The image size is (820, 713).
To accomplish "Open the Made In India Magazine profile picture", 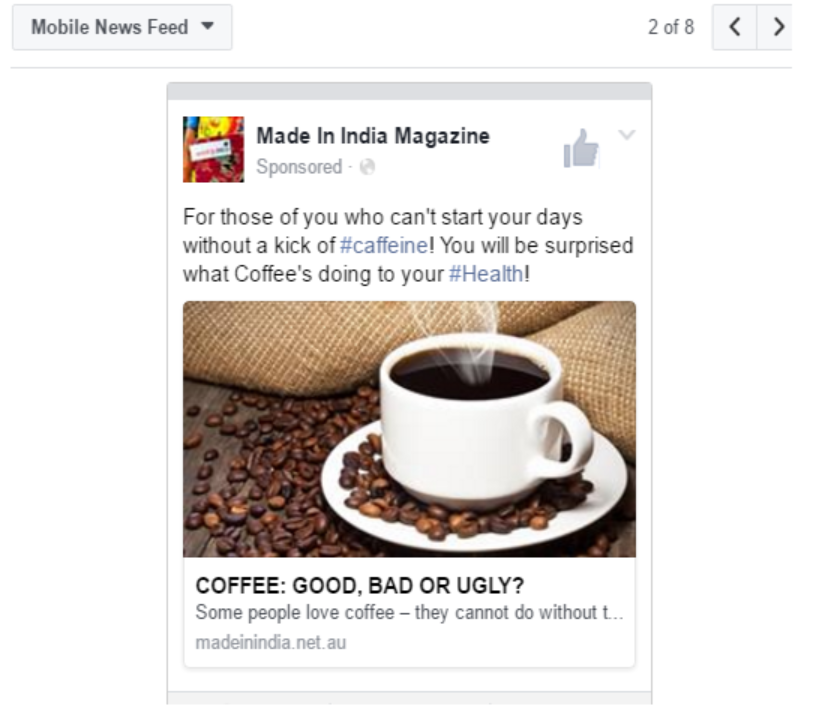I will point(213,149).
